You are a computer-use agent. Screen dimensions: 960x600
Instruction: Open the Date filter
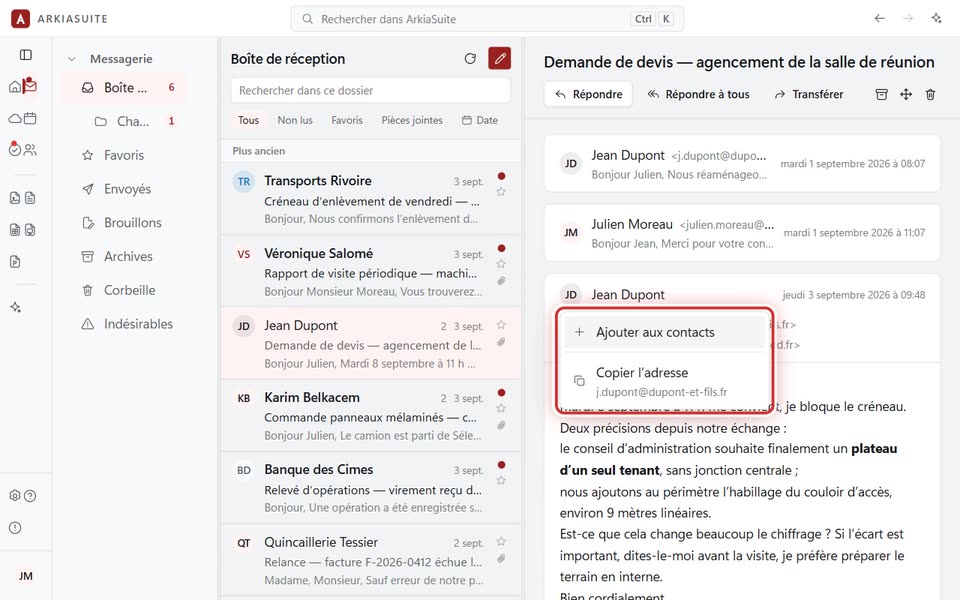479,121
